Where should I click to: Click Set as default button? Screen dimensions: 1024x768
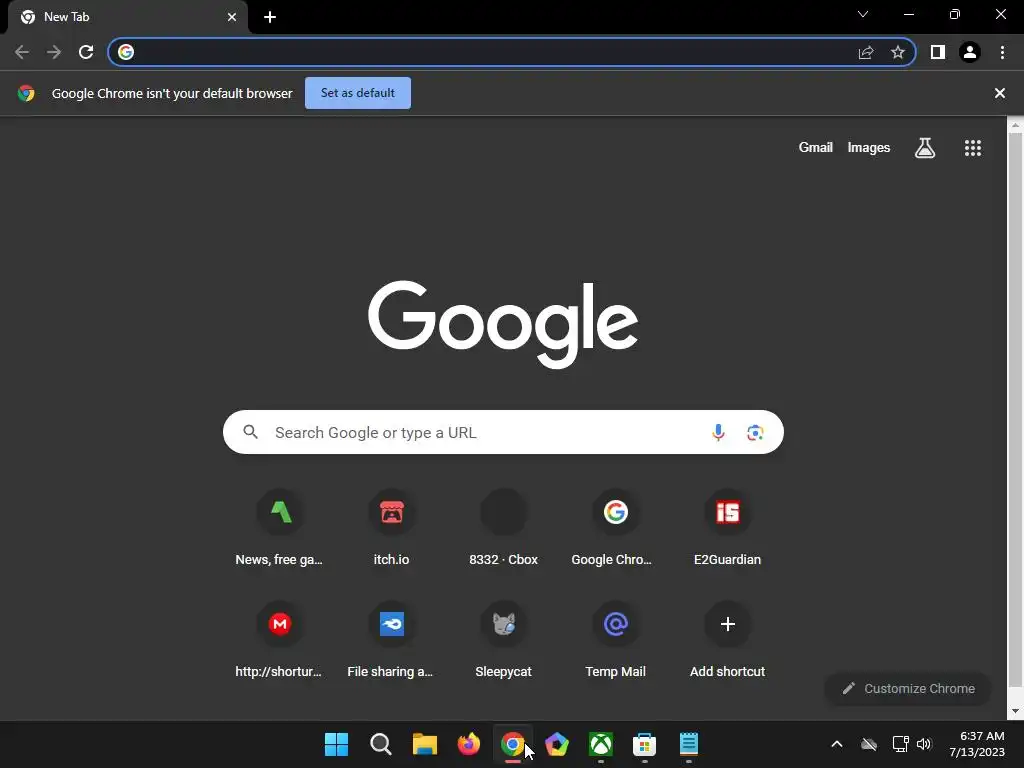[358, 93]
